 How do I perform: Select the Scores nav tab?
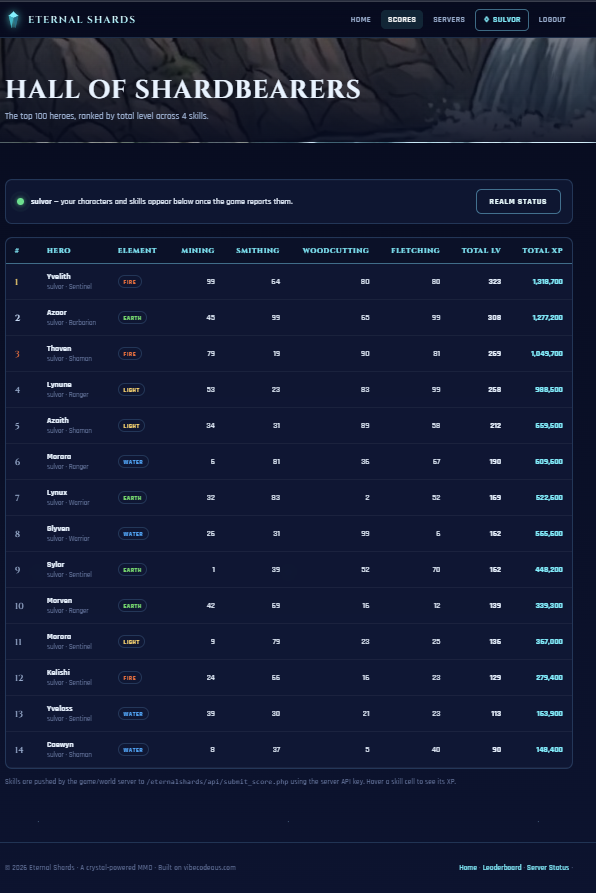point(402,19)
